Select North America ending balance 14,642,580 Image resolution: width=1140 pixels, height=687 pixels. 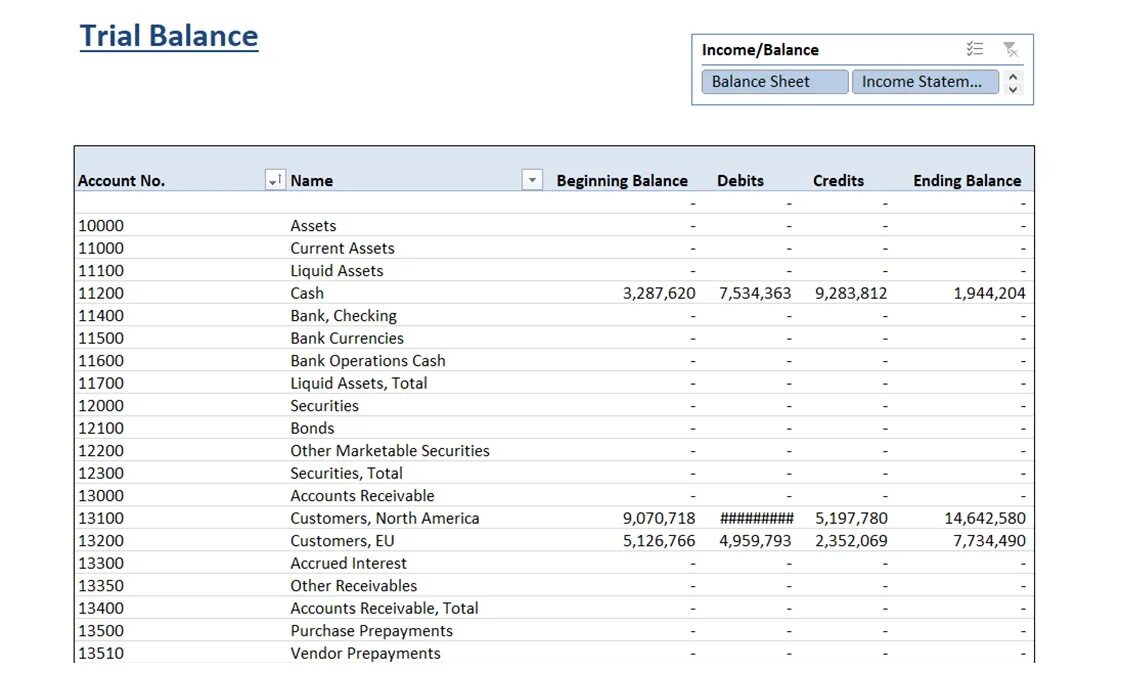[985, 518]
